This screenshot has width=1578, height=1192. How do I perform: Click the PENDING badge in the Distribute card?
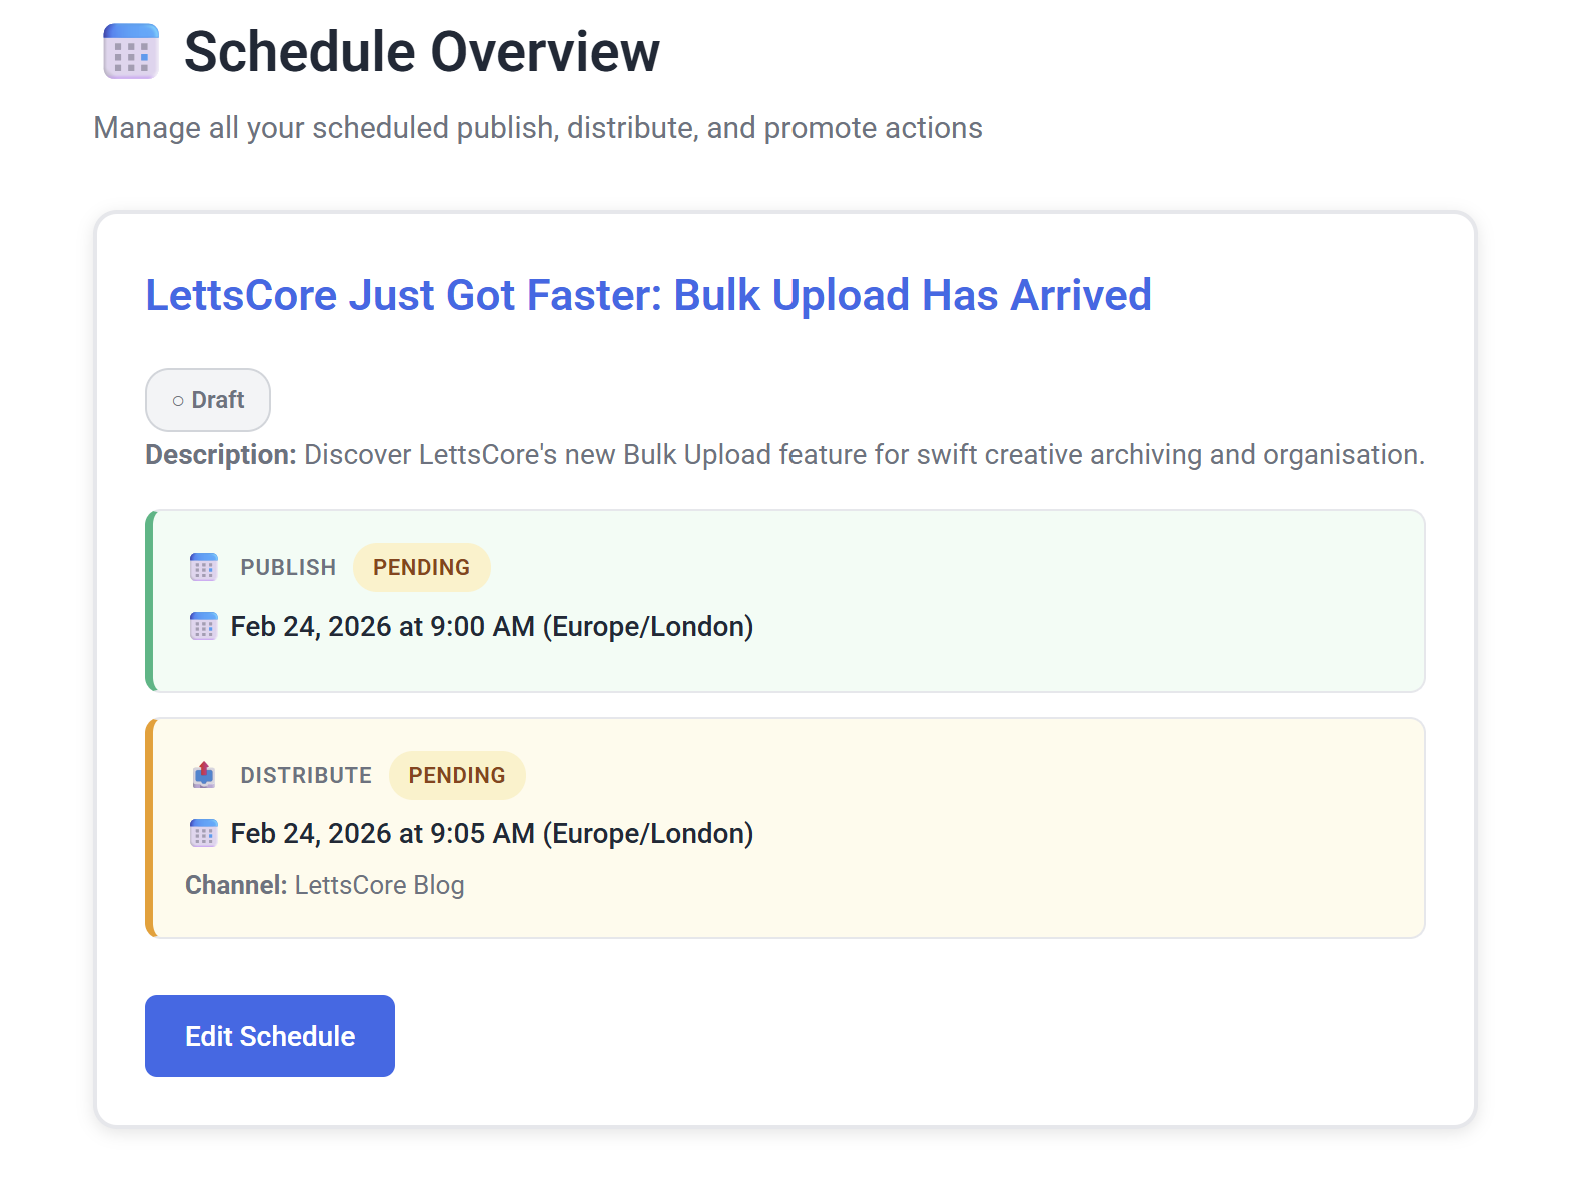457,775
